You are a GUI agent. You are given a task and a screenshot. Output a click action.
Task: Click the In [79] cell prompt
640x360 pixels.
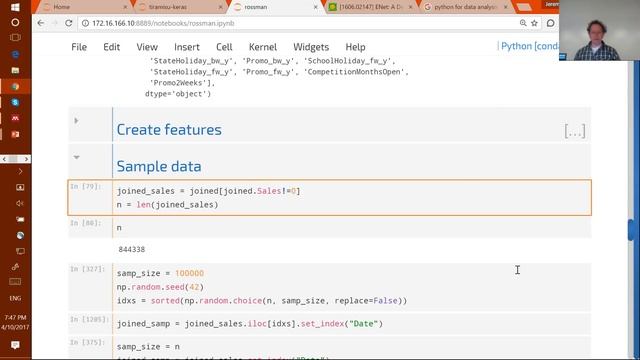pyautogui.click(x=85, y=187)
